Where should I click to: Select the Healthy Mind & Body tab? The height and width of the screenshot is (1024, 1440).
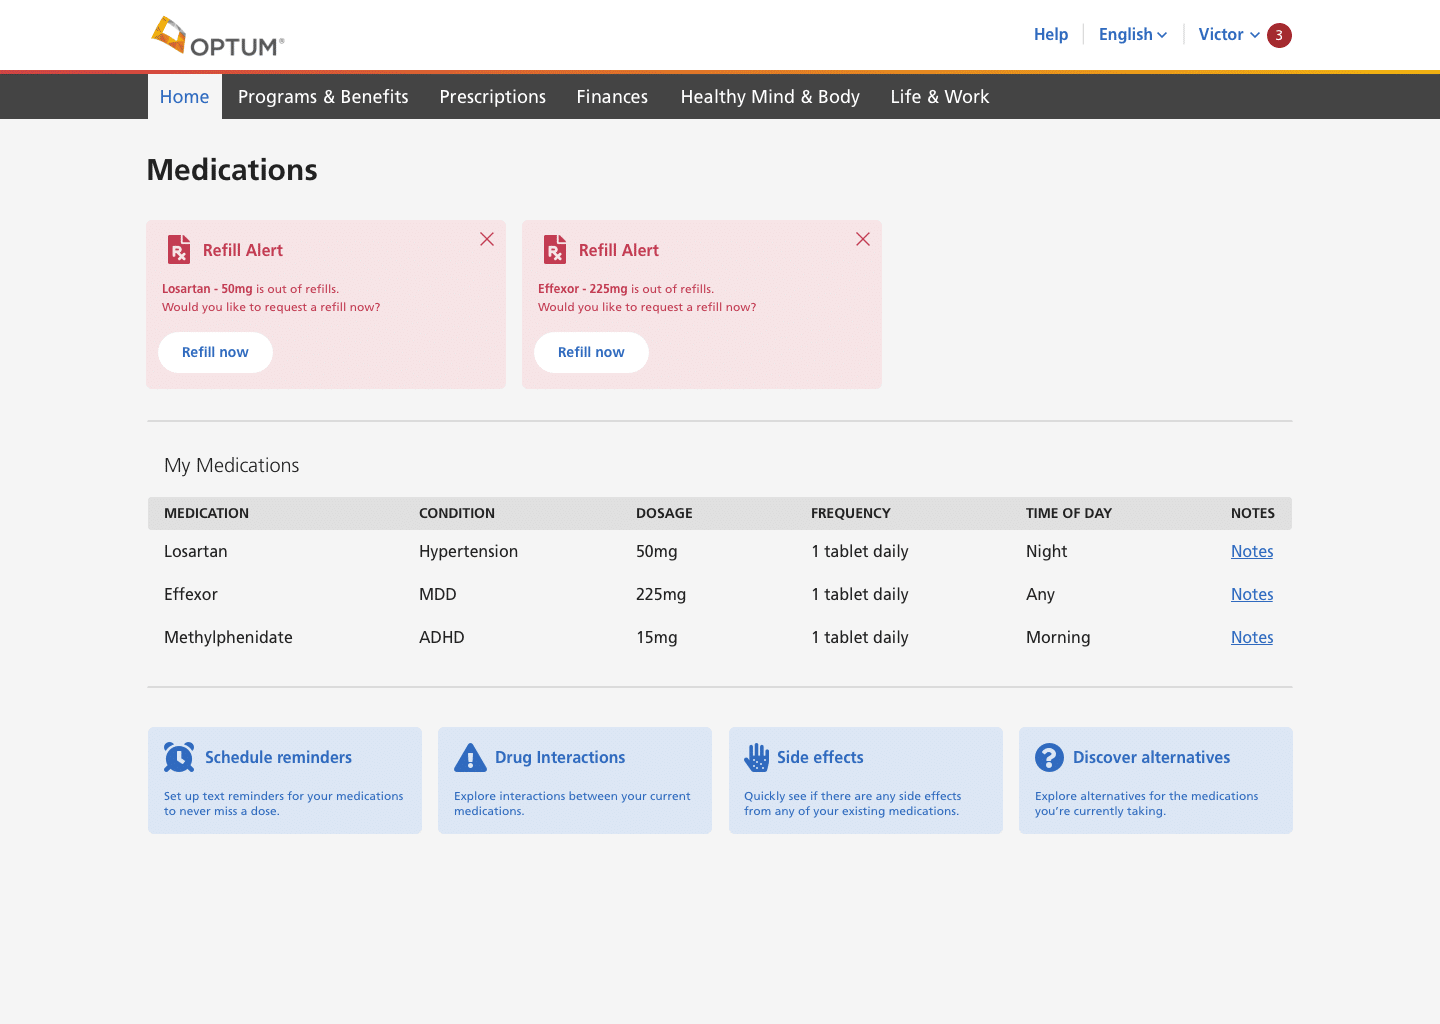point(770,97)
